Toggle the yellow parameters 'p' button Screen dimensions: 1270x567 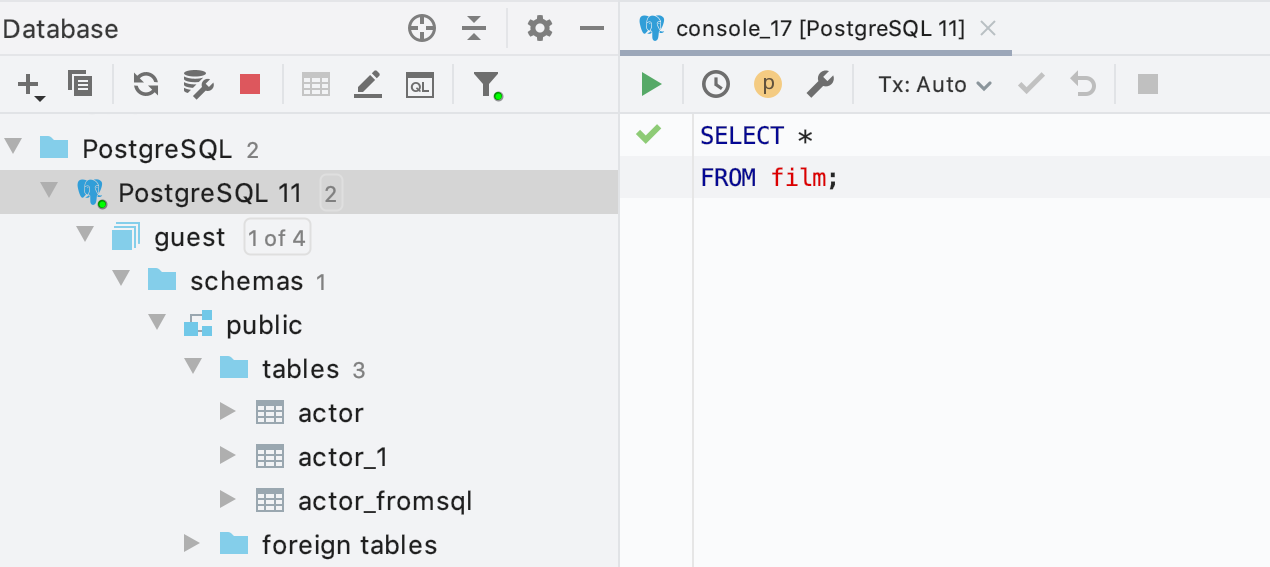(767, 85)
